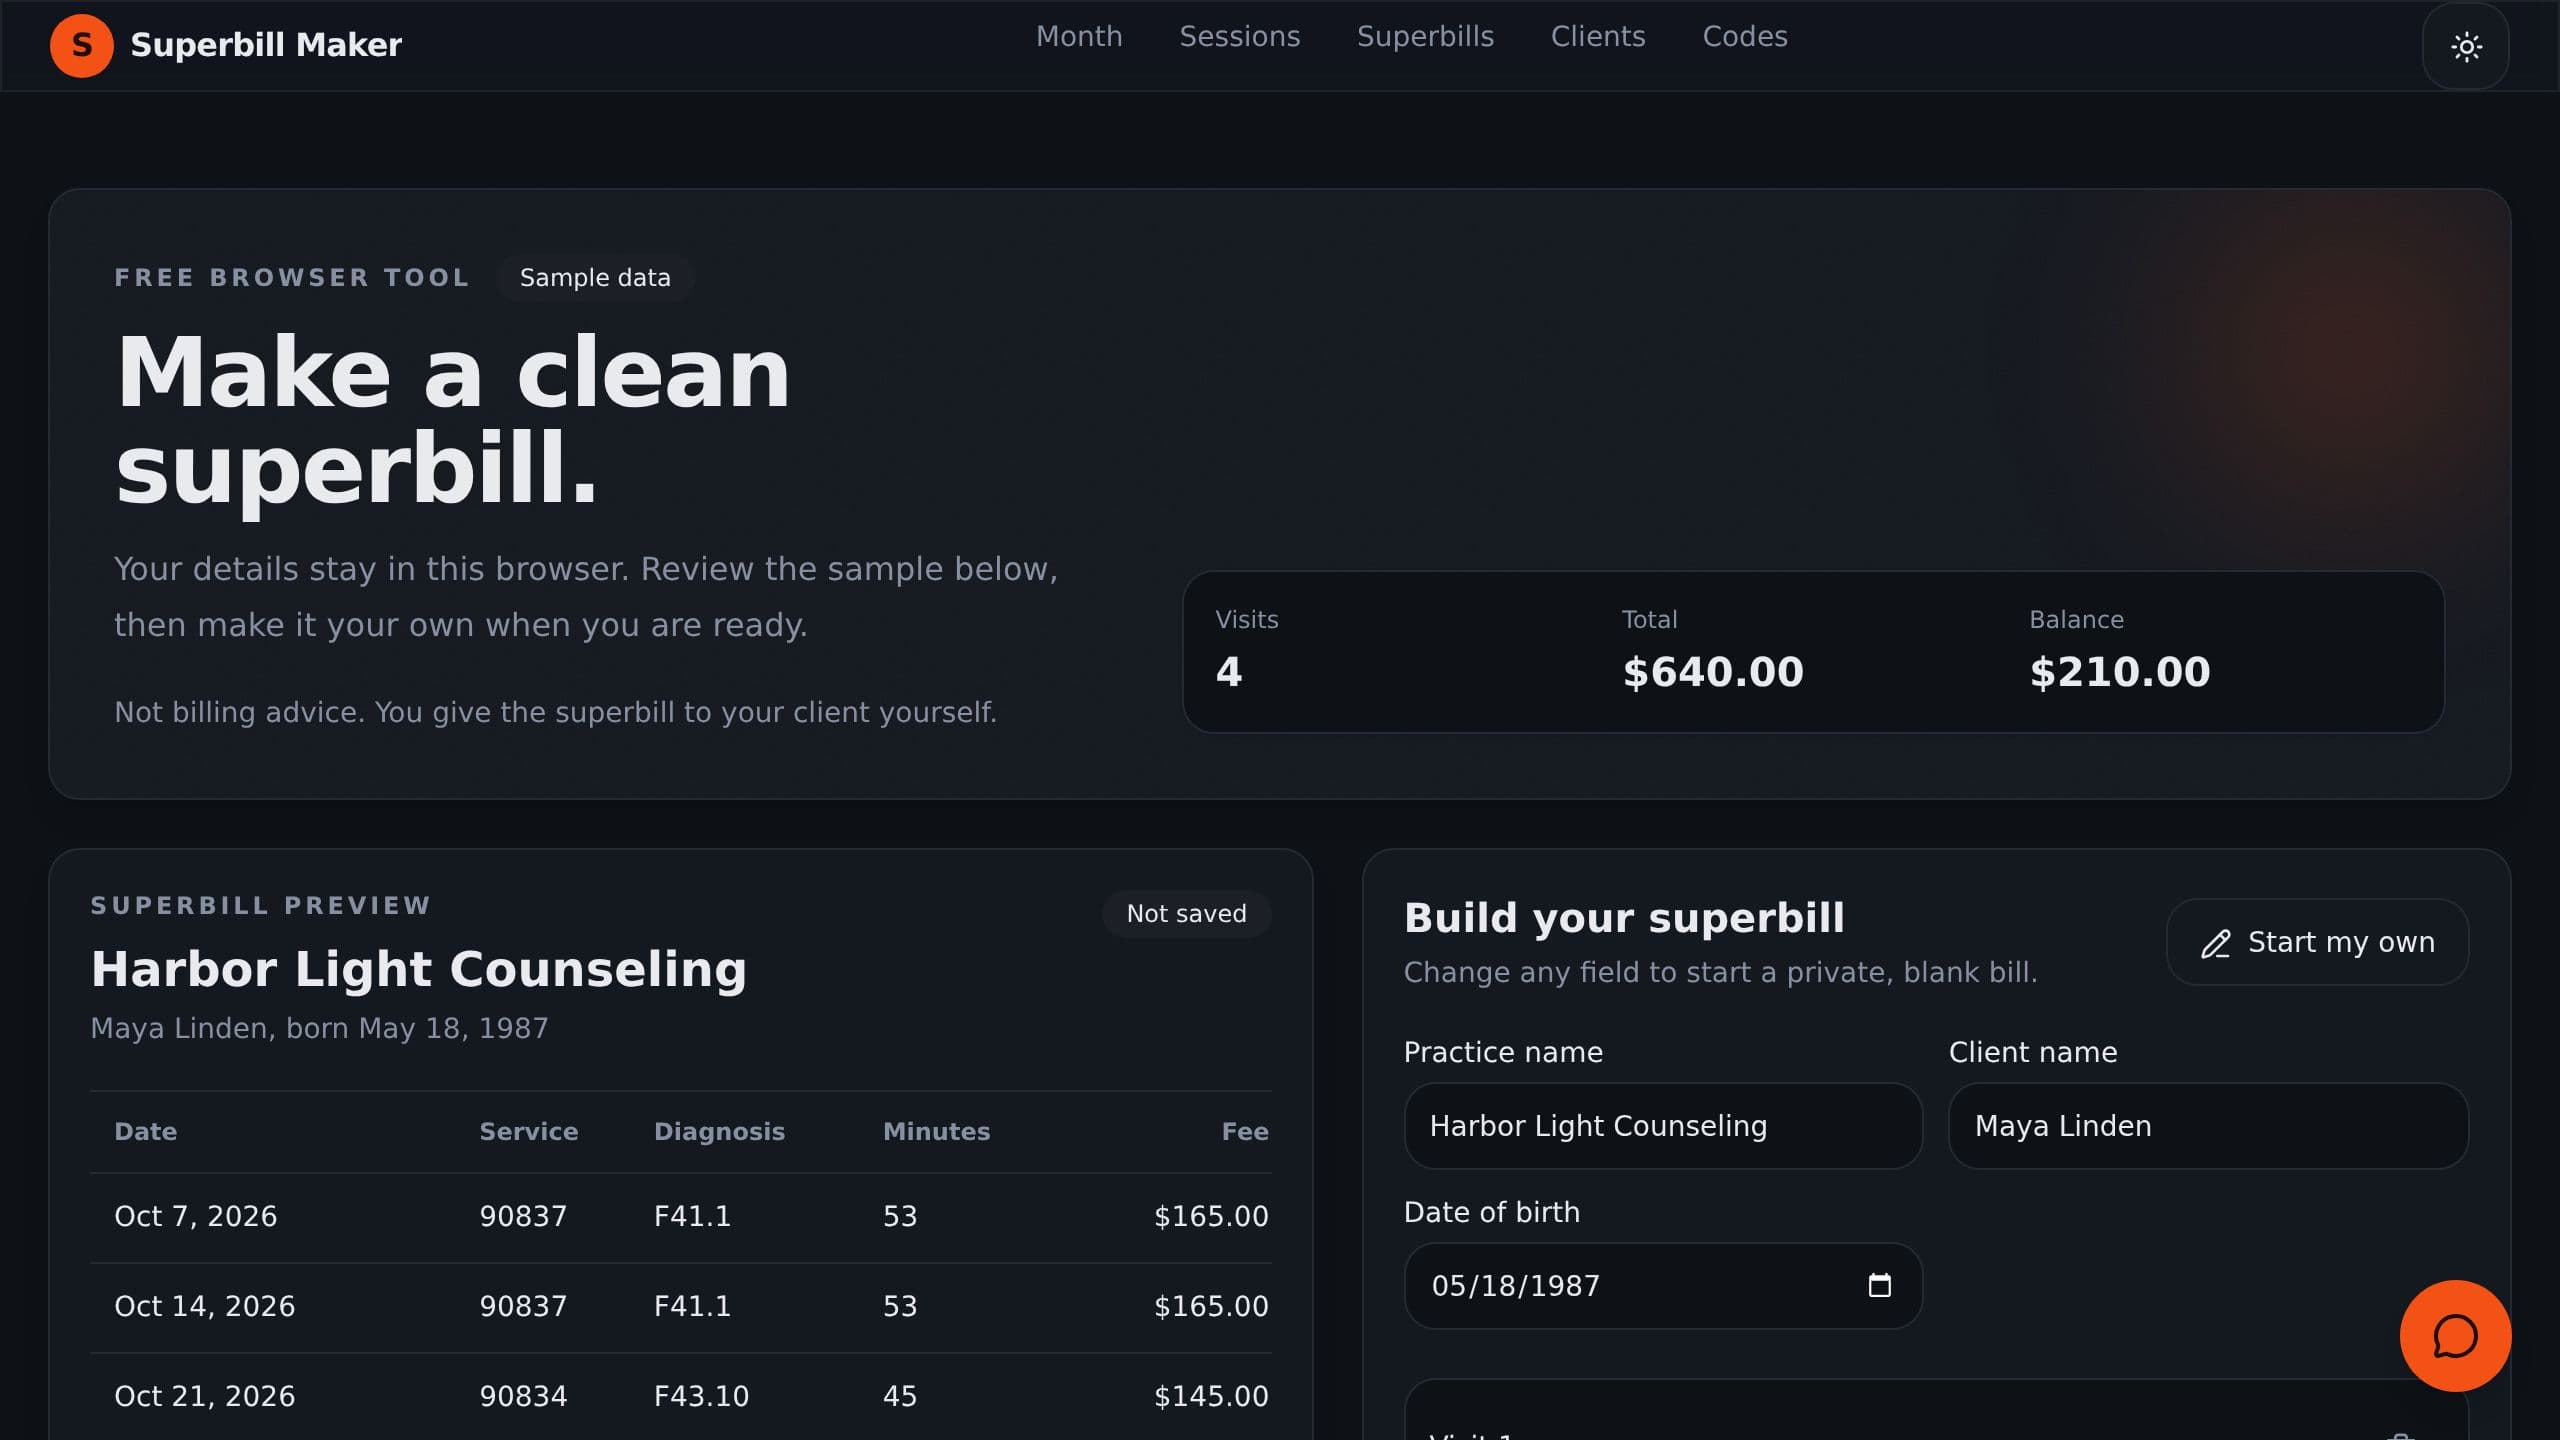Screen dimensions: 2560x1440
Task: Select the Oct 7, 2026 date cell
Action: 196,1217
